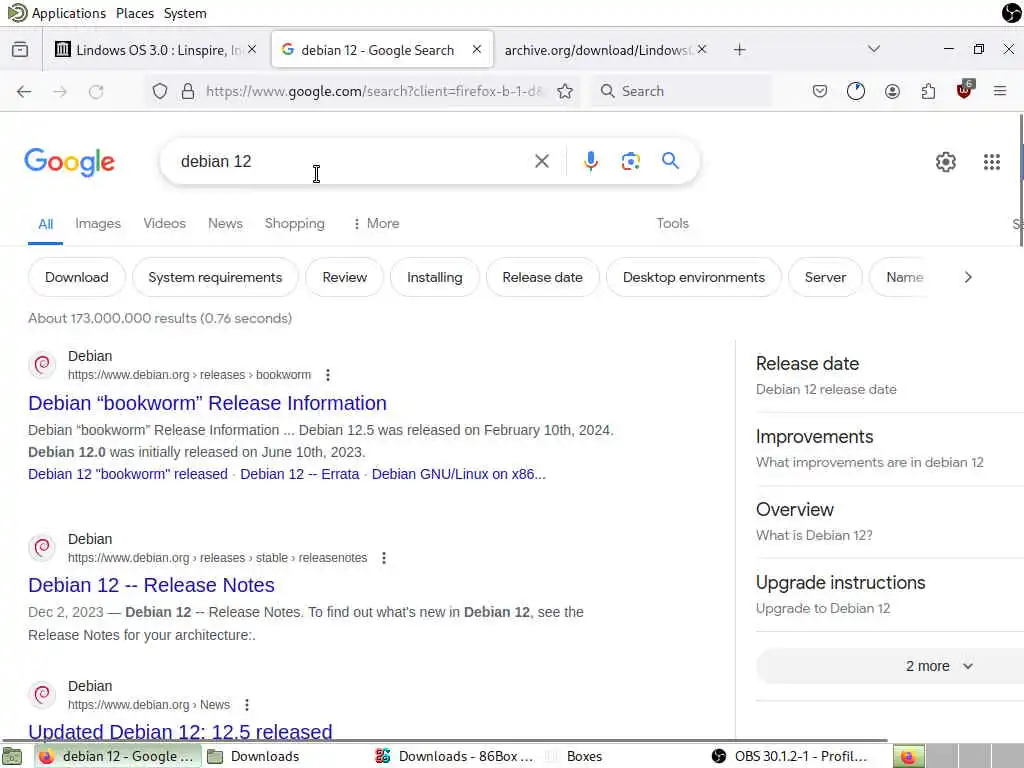Select the Images search tab
1024x768 pixels.
pos(98,223)
